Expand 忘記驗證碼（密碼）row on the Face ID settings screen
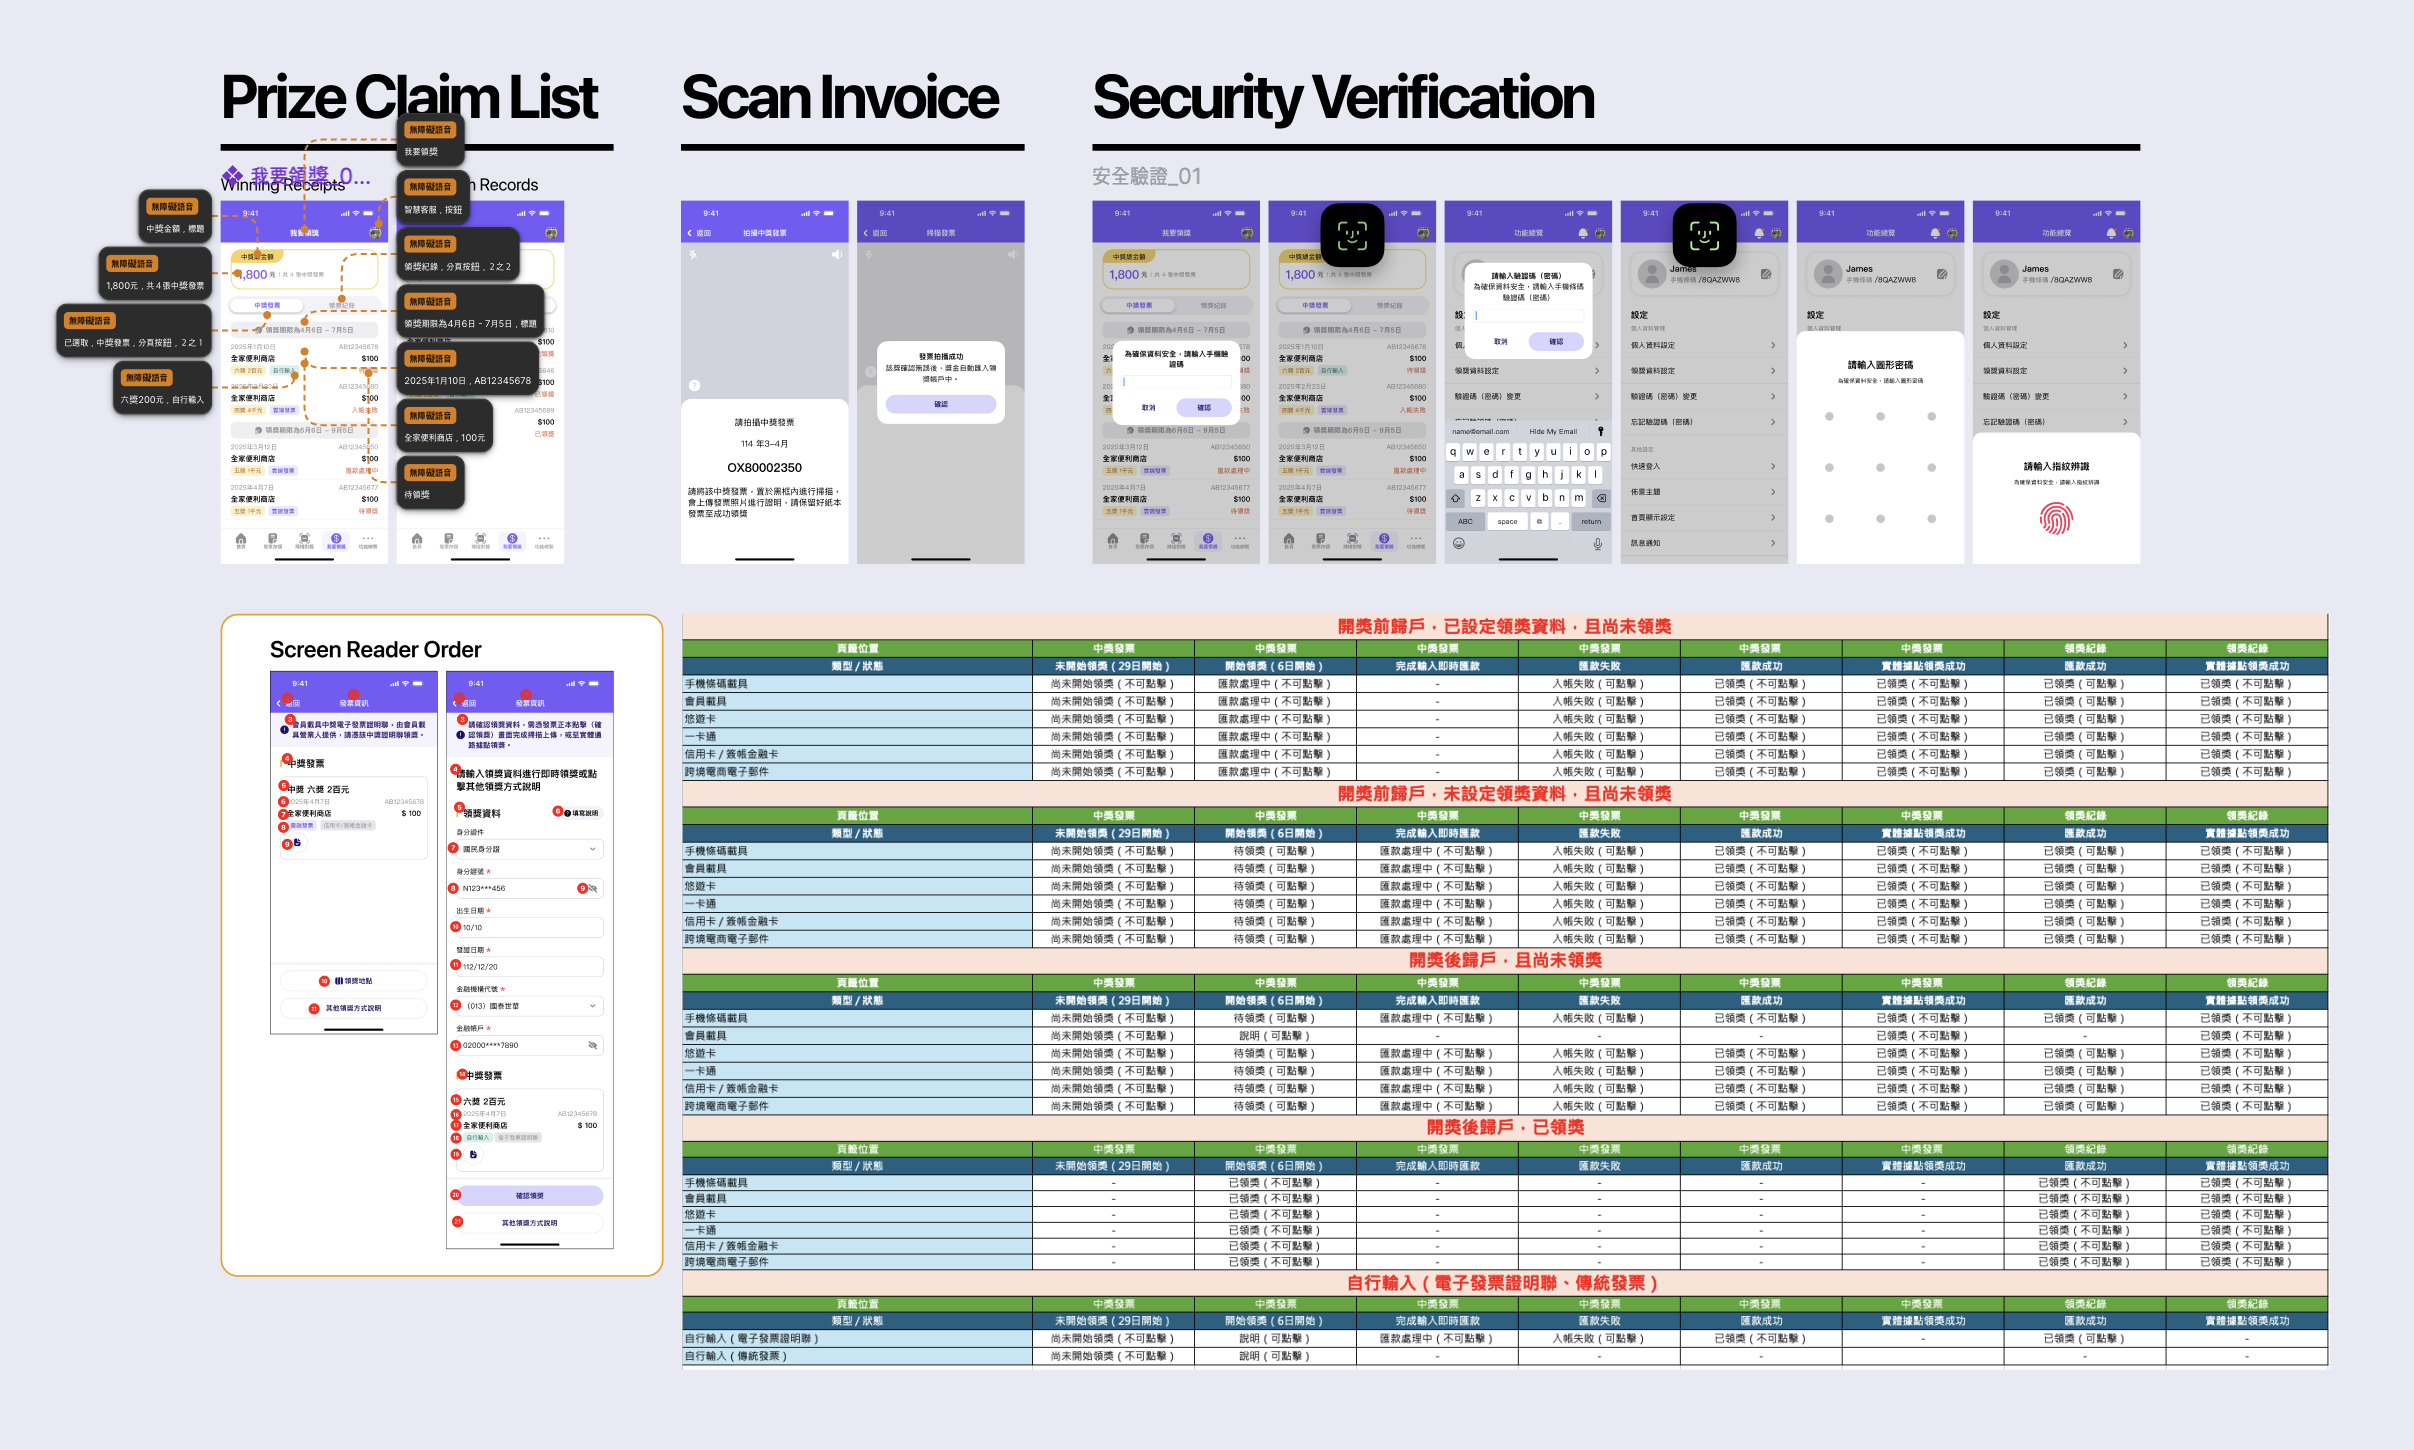2414x1450 pixels. 1703,422
